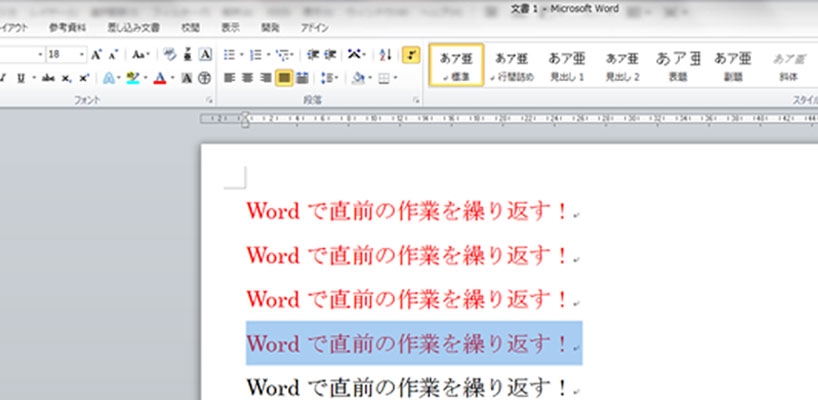
Task: Open the font name dropdown arrow
Action: click(x=41, y=54)
